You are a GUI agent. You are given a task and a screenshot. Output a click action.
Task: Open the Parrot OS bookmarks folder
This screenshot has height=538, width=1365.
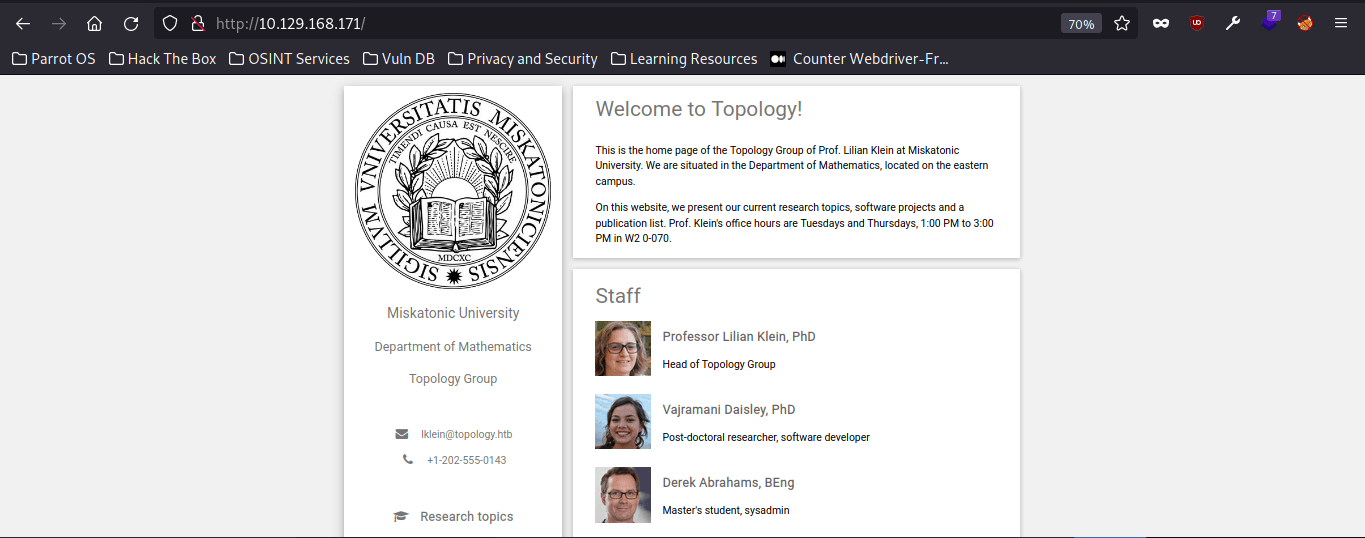[x=54, y=59]
